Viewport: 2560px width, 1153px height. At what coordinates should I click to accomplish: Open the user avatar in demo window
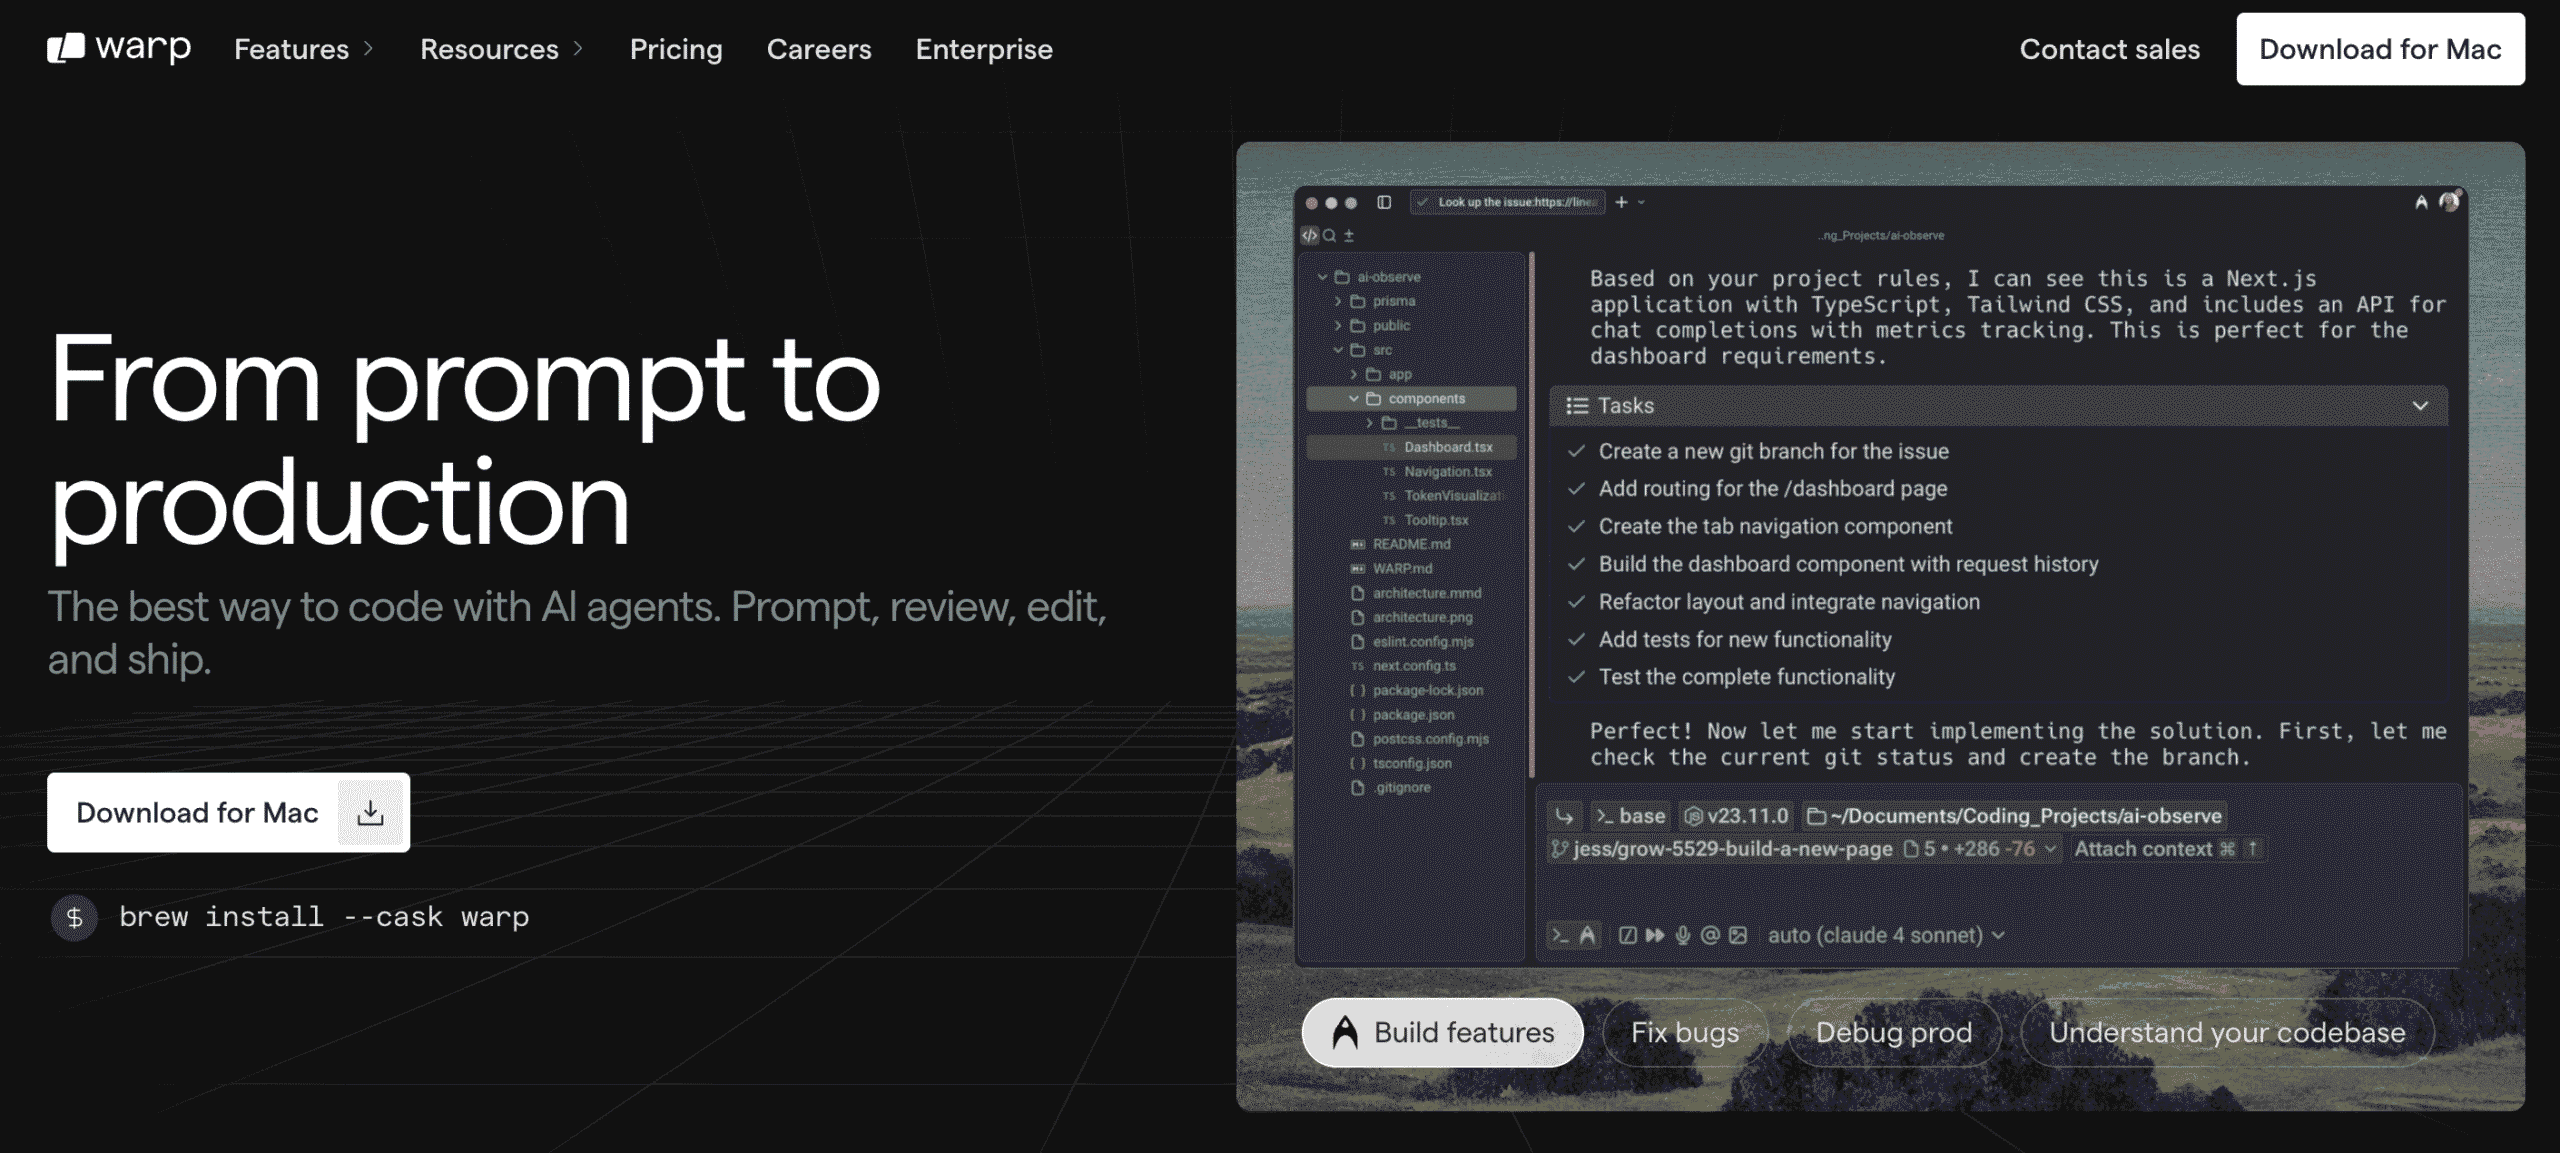[x=2449, y=201]
